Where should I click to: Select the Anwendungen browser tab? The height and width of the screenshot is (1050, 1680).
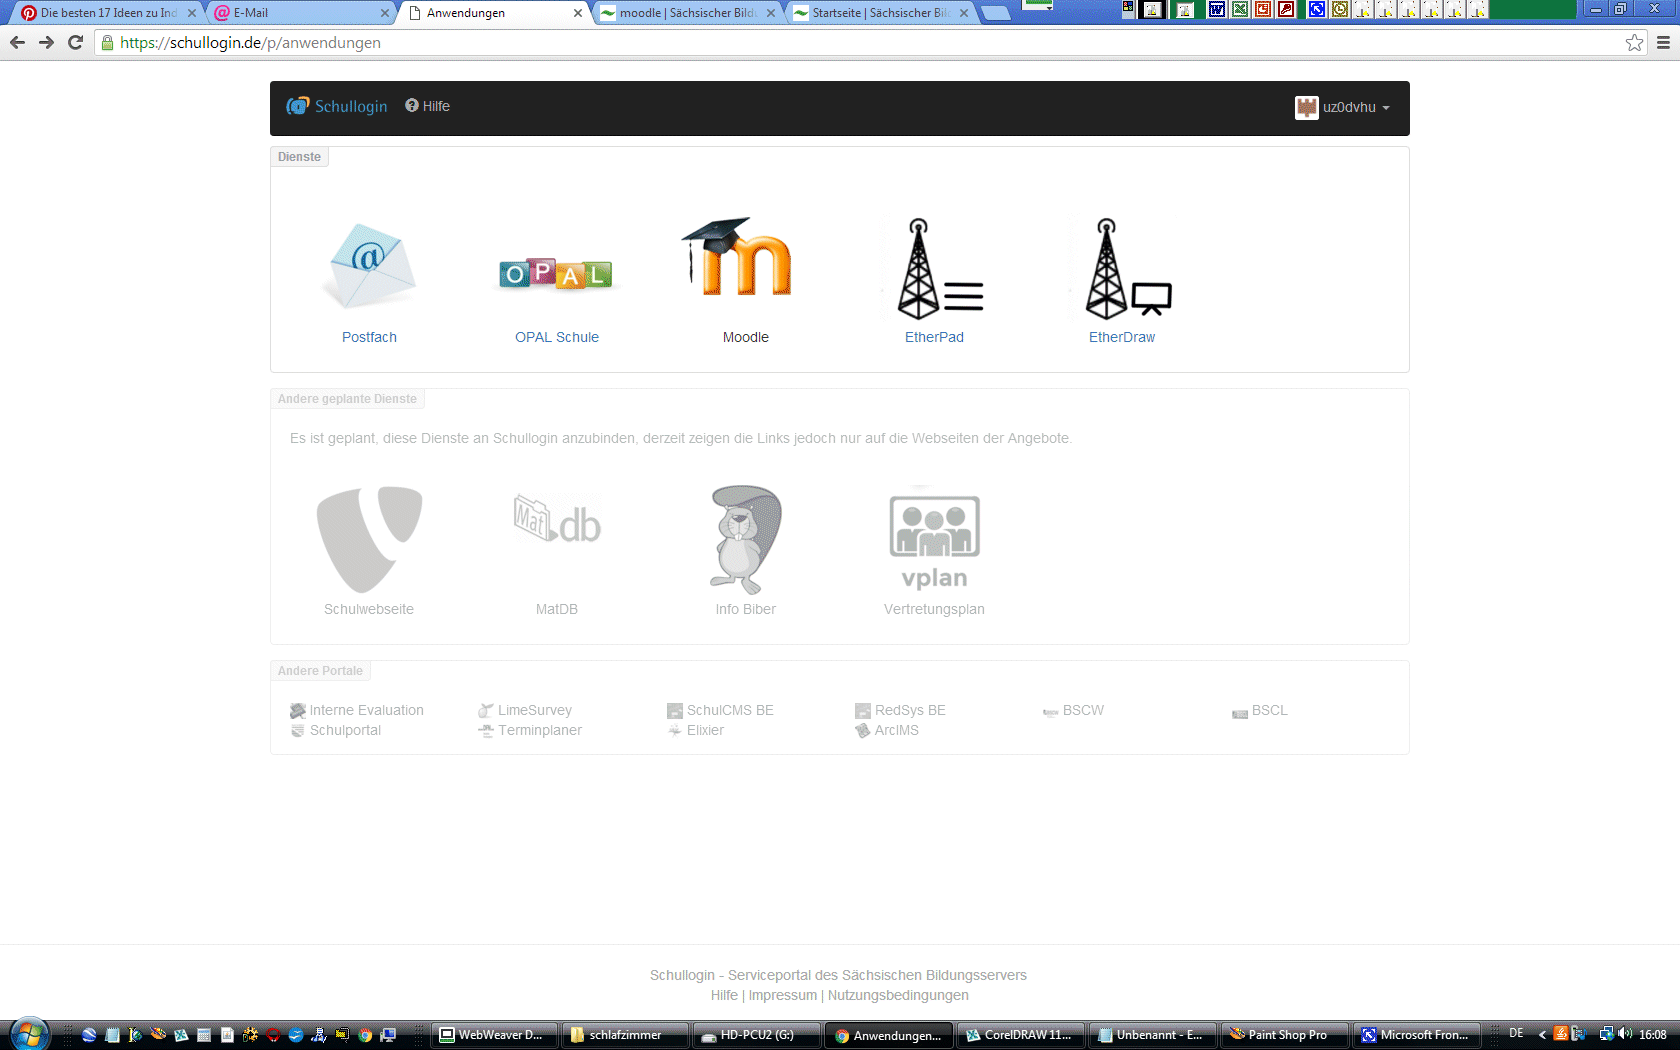(x=495, y=13)
